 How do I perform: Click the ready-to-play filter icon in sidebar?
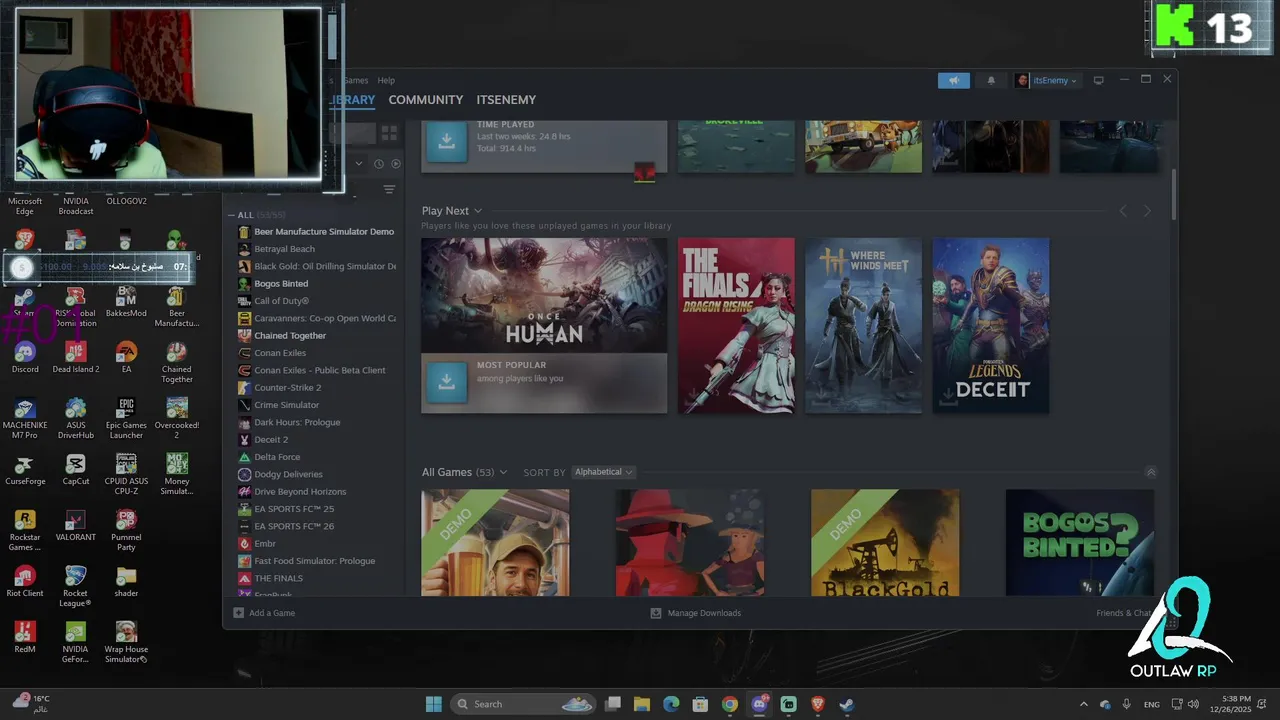pos(396,163)
